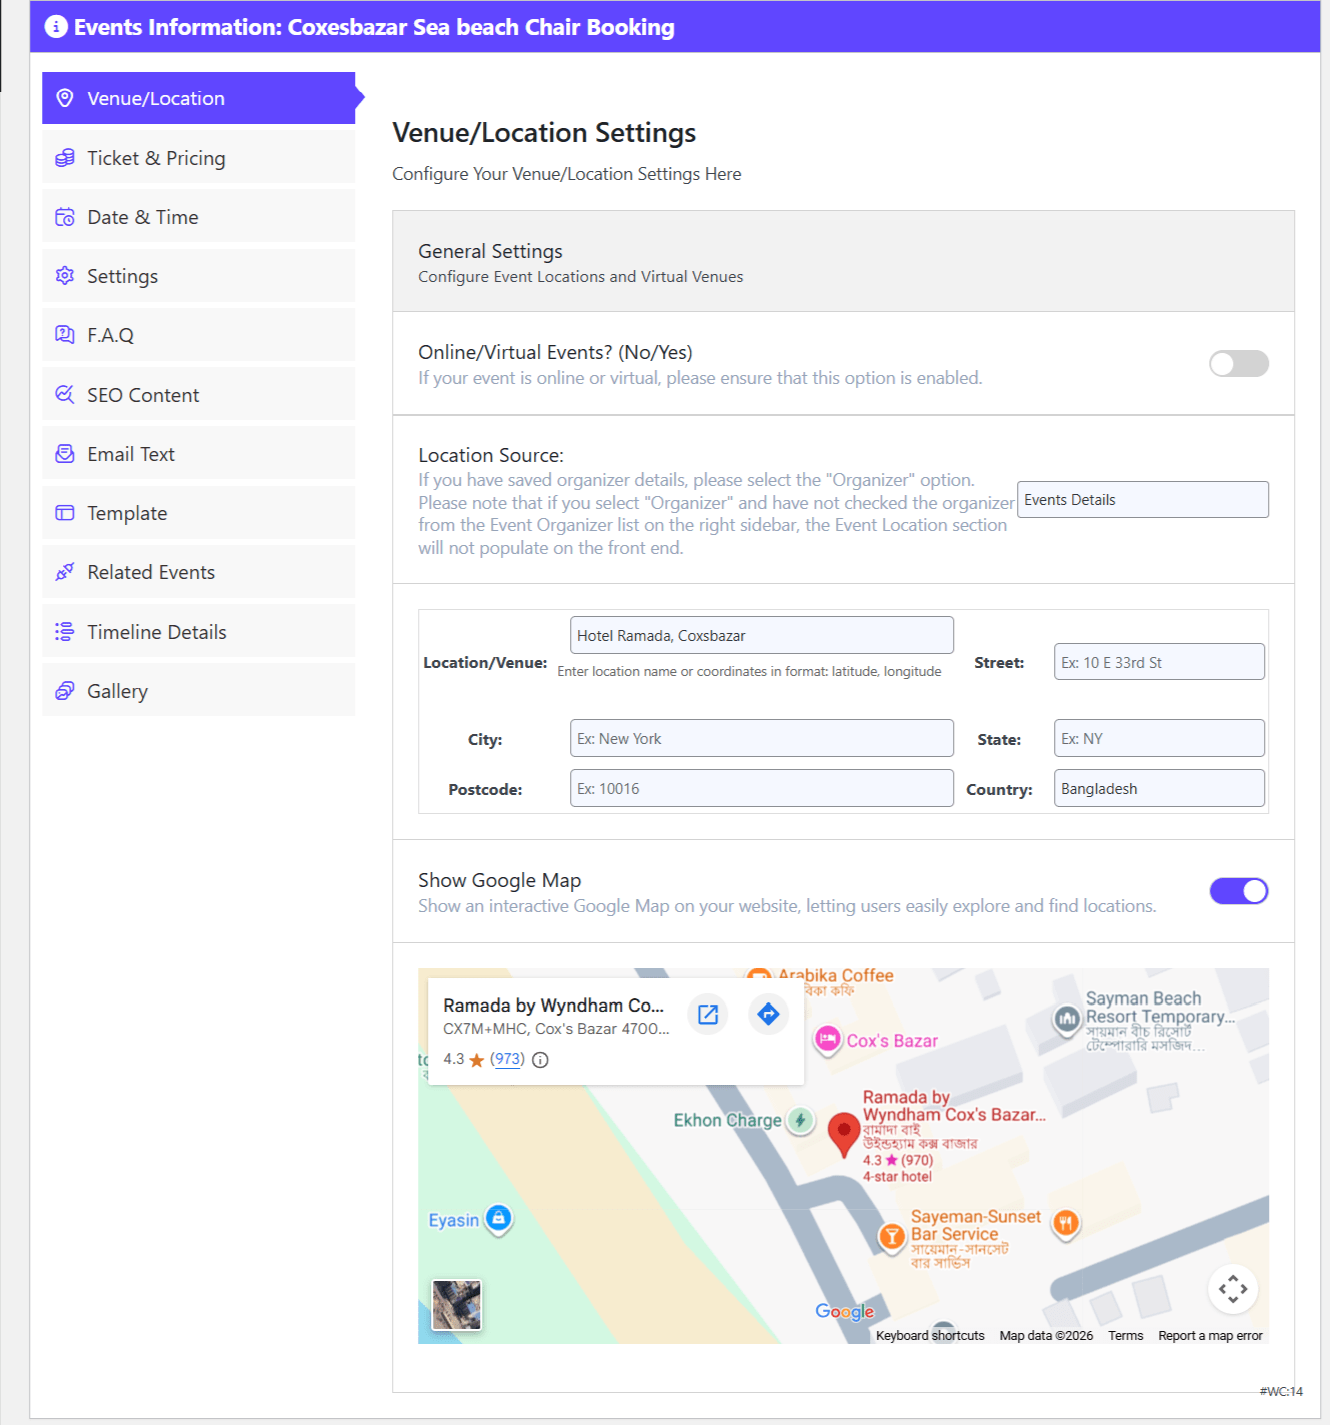Enable the Online/Virtual Events toggle

point(1238,364)
